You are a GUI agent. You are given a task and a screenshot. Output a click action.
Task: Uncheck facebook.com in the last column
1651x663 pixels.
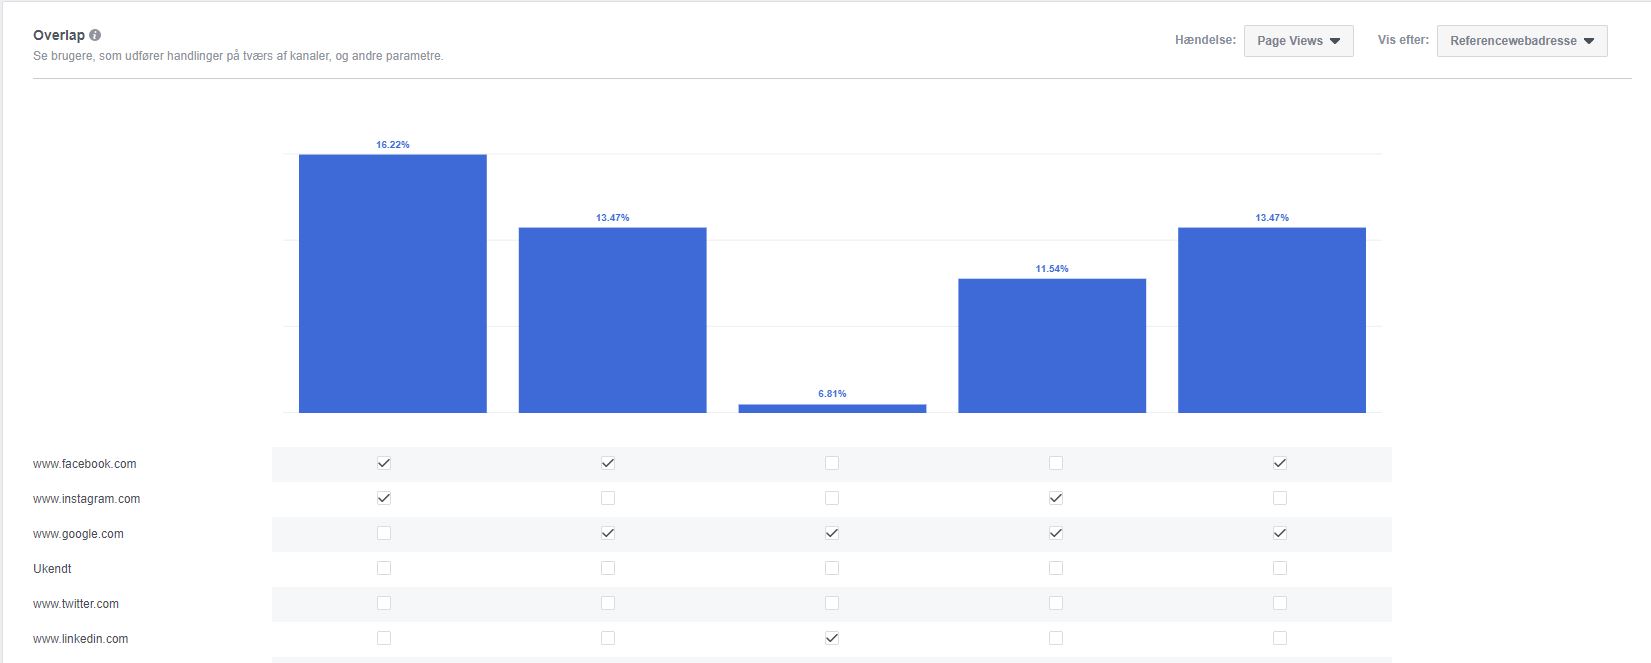pyautogui.click(x=1279, y=463)
